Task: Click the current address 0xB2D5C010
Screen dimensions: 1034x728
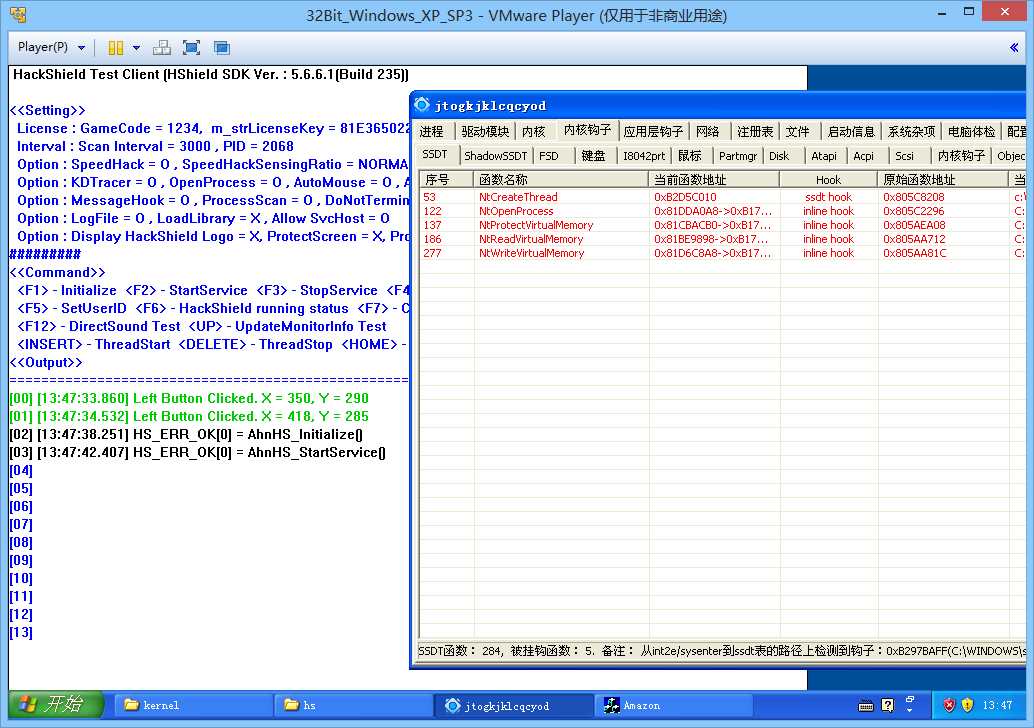Action: pyautogui.click(x=685, y=197)
